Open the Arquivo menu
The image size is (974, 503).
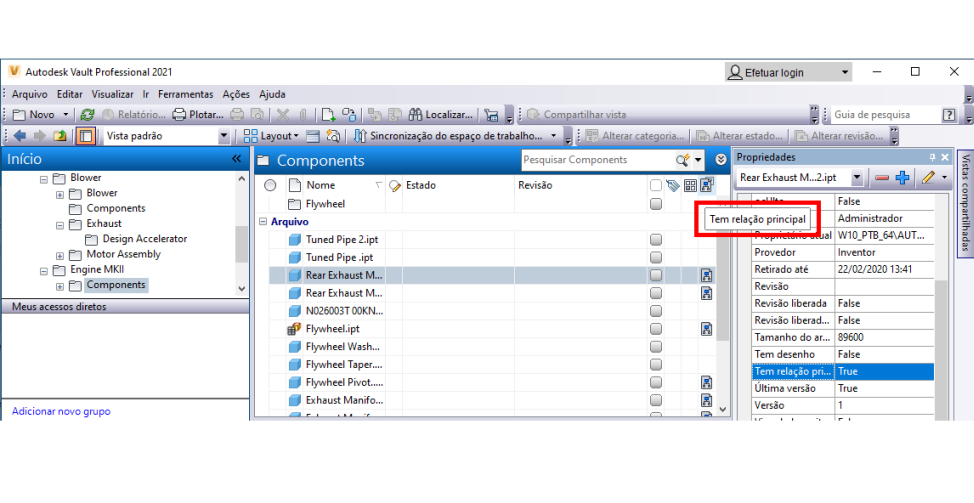[x=30, y=94]
